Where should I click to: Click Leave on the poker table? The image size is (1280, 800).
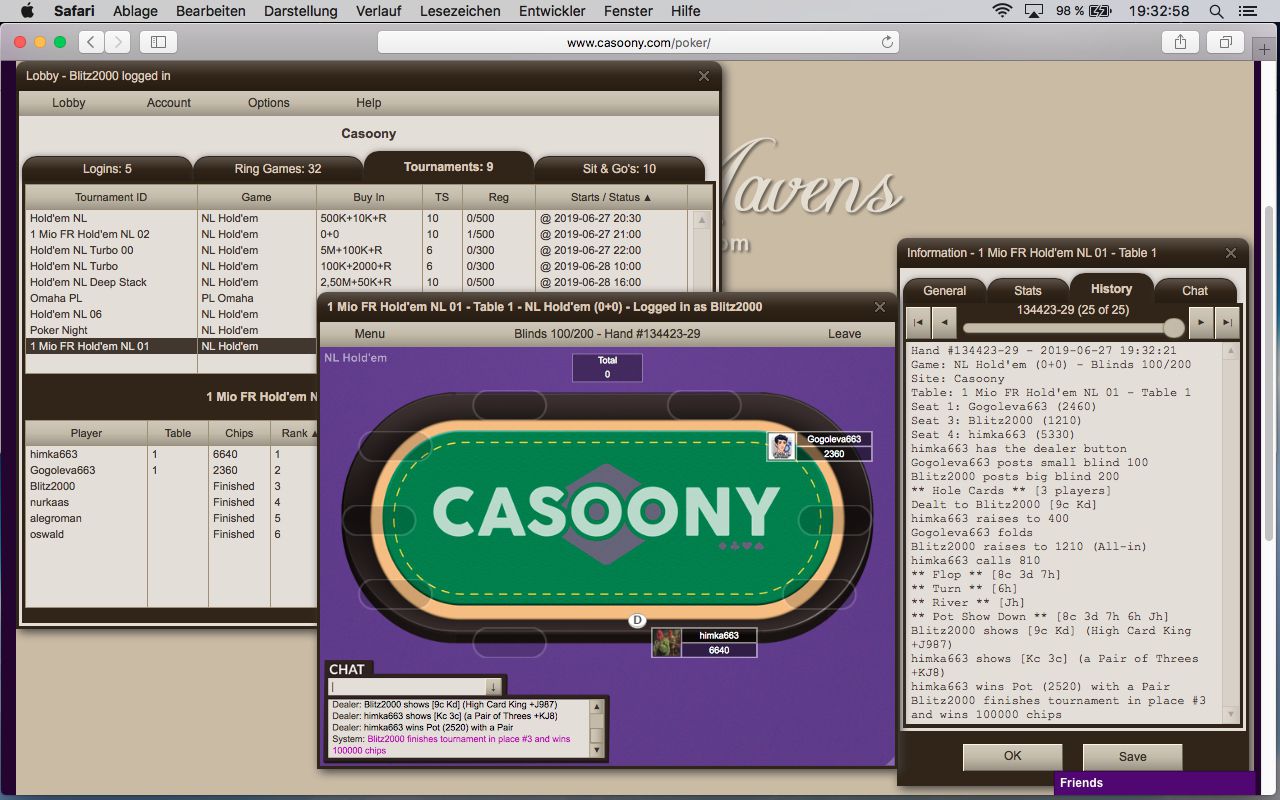pyautogui.click(x=844, y=334)
